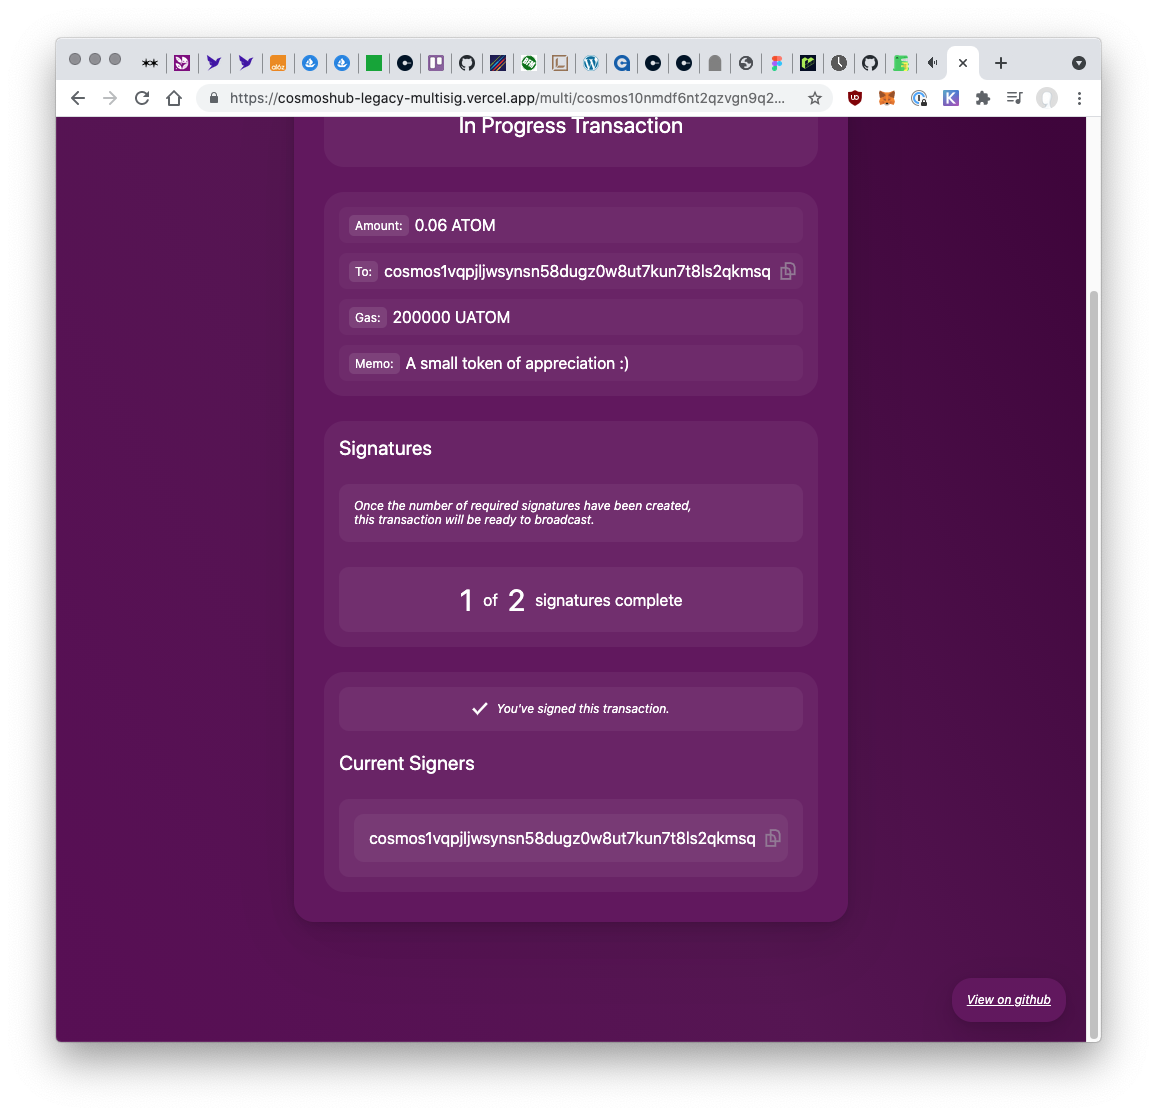This screenshot has width=1157, height=1116.
Task: Switch to the clock icon tab
Action: [839, 63]
